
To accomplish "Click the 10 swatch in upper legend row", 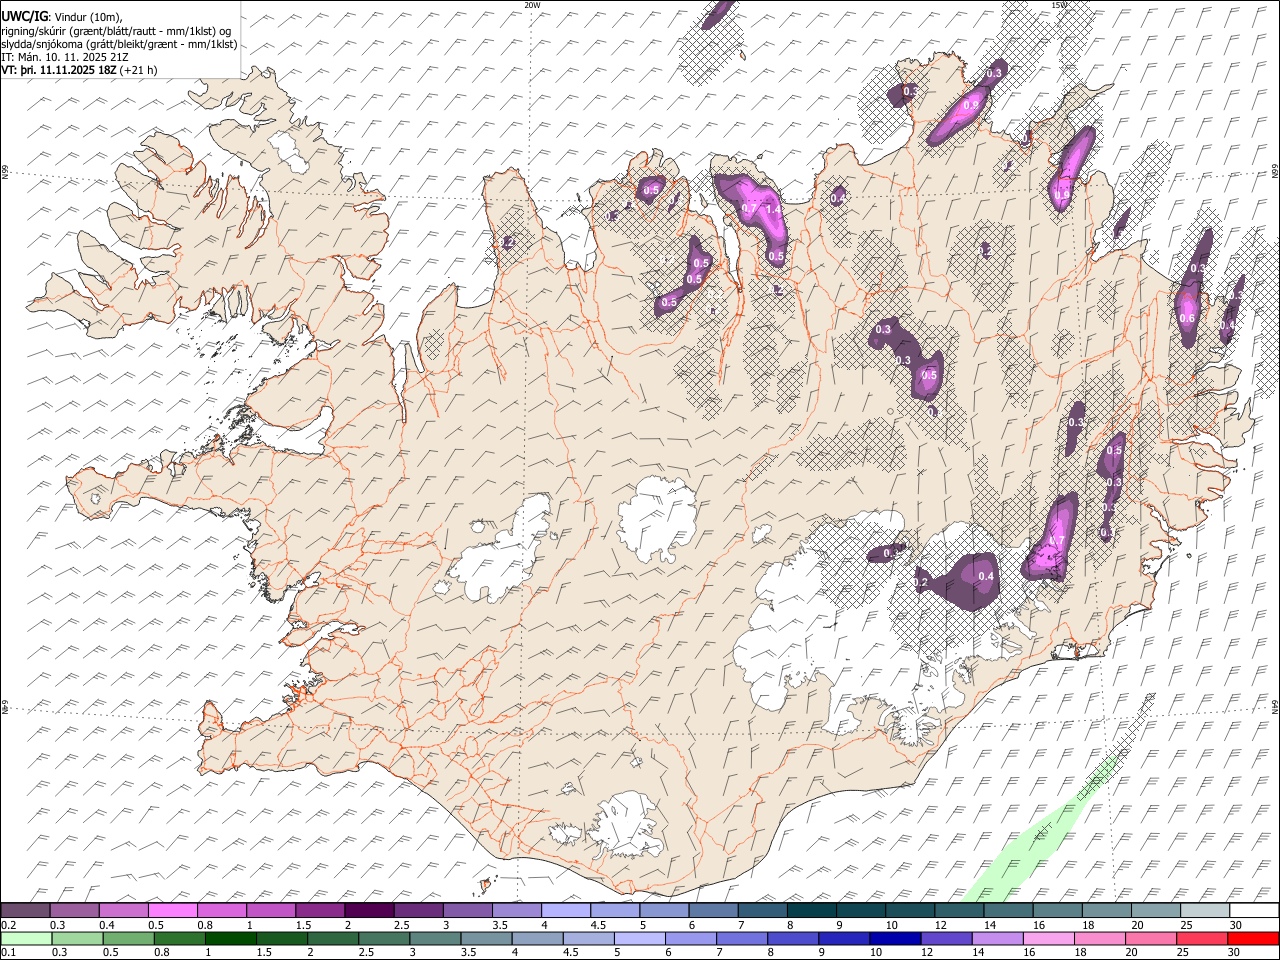I will tap(909, 911).
